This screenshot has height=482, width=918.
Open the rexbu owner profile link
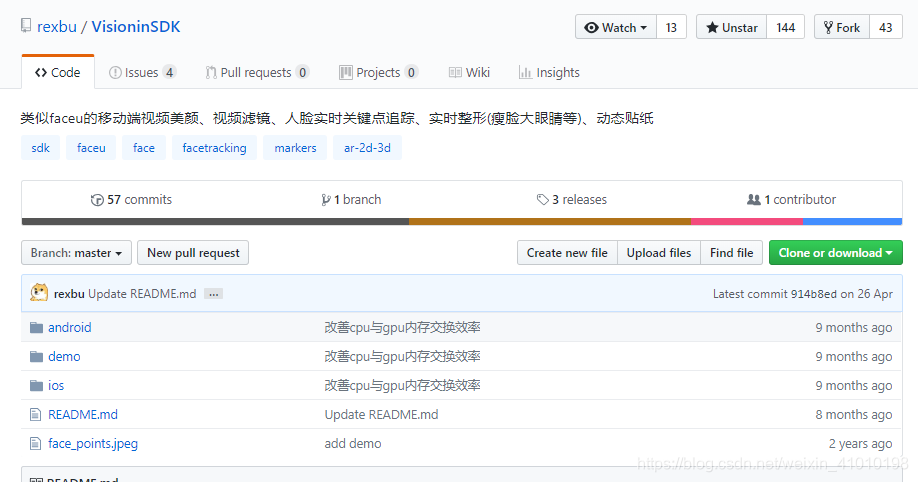pos(57,27)
